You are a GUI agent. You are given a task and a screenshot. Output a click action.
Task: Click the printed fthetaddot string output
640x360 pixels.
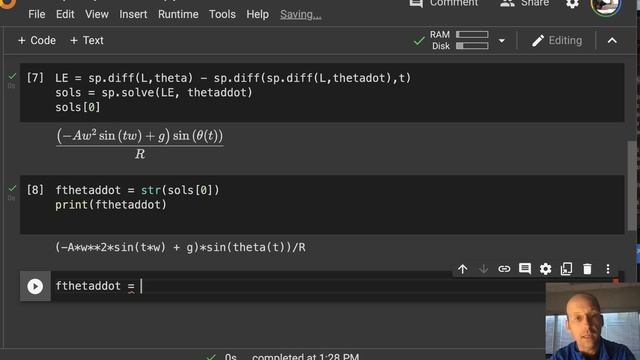point(180,247)
